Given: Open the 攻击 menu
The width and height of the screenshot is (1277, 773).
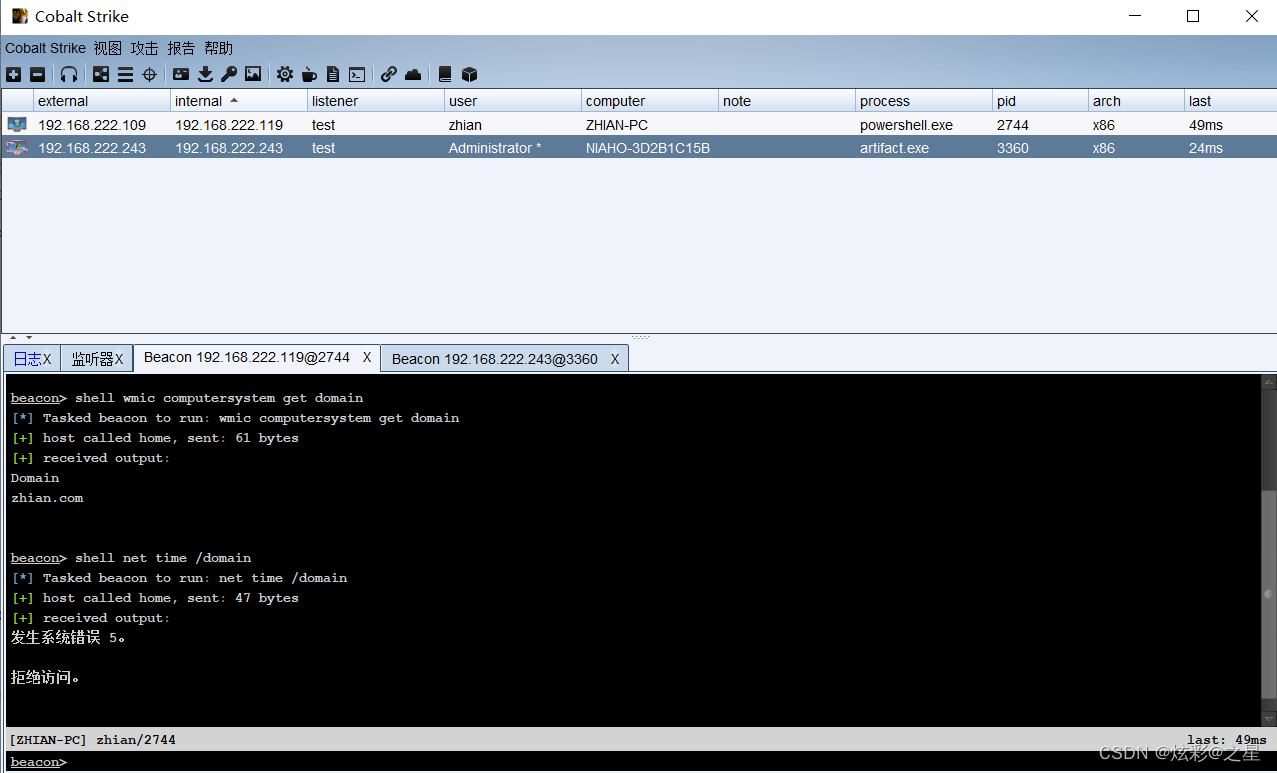Looking at the screenshot, I should [145, 48].
